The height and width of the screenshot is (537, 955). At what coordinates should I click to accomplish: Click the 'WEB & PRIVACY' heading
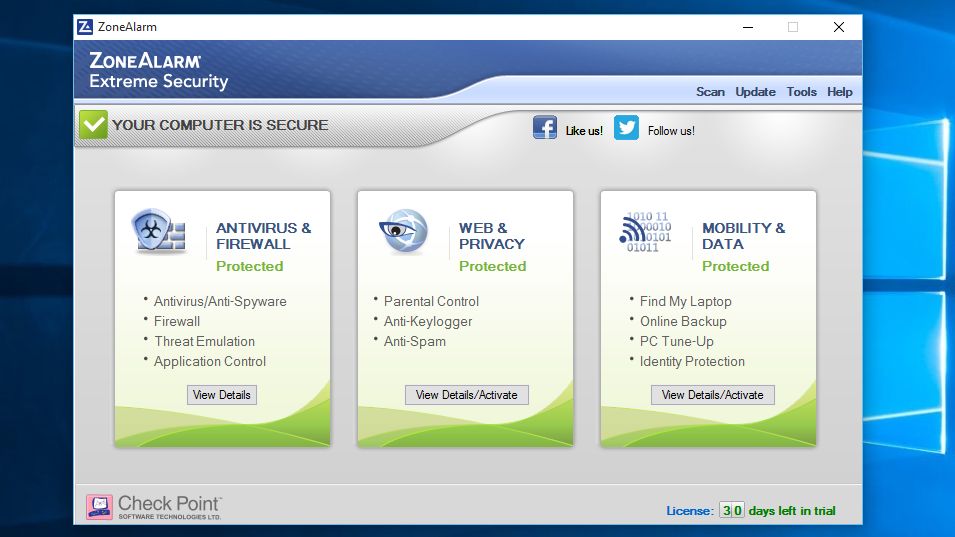(x=492, y=236)
